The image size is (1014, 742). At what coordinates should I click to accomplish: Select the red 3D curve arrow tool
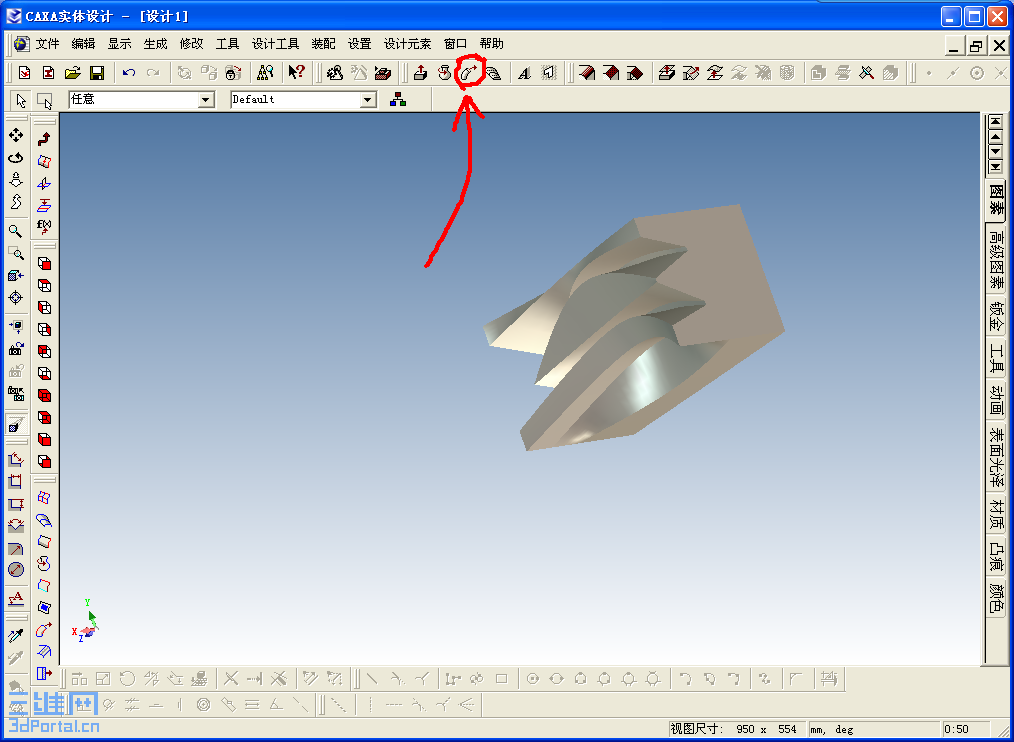tap(44, 139)
